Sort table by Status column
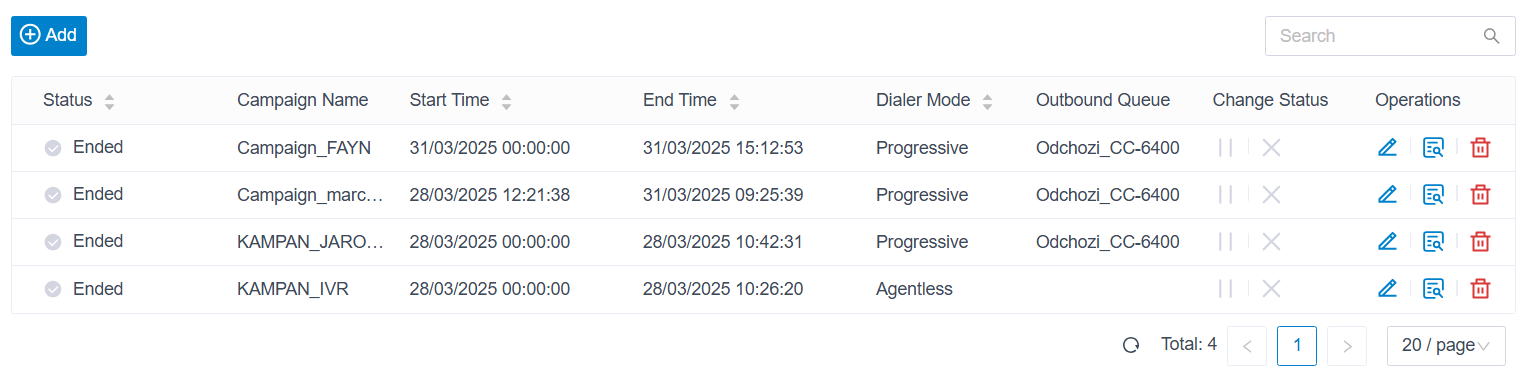This screenshot has height=379, width=1532. coord(109,101)
